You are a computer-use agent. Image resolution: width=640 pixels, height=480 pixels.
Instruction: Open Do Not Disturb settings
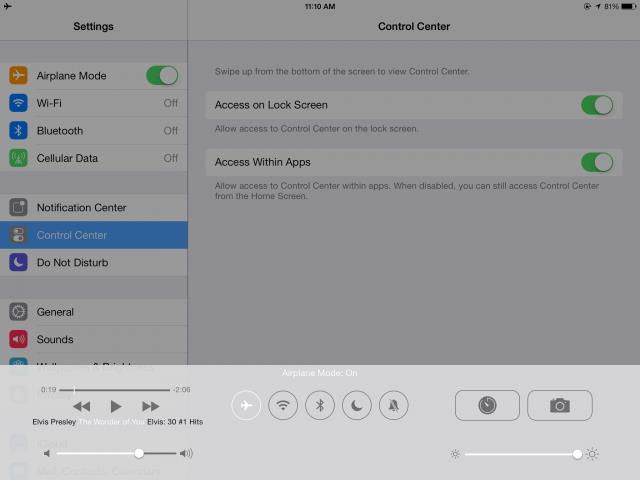(x=94, y=262)
